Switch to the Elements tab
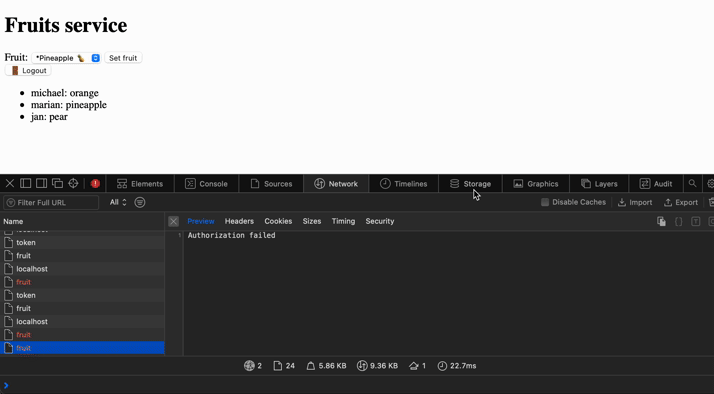This screenshot has width=714, height=394. (x=140, y=184)
